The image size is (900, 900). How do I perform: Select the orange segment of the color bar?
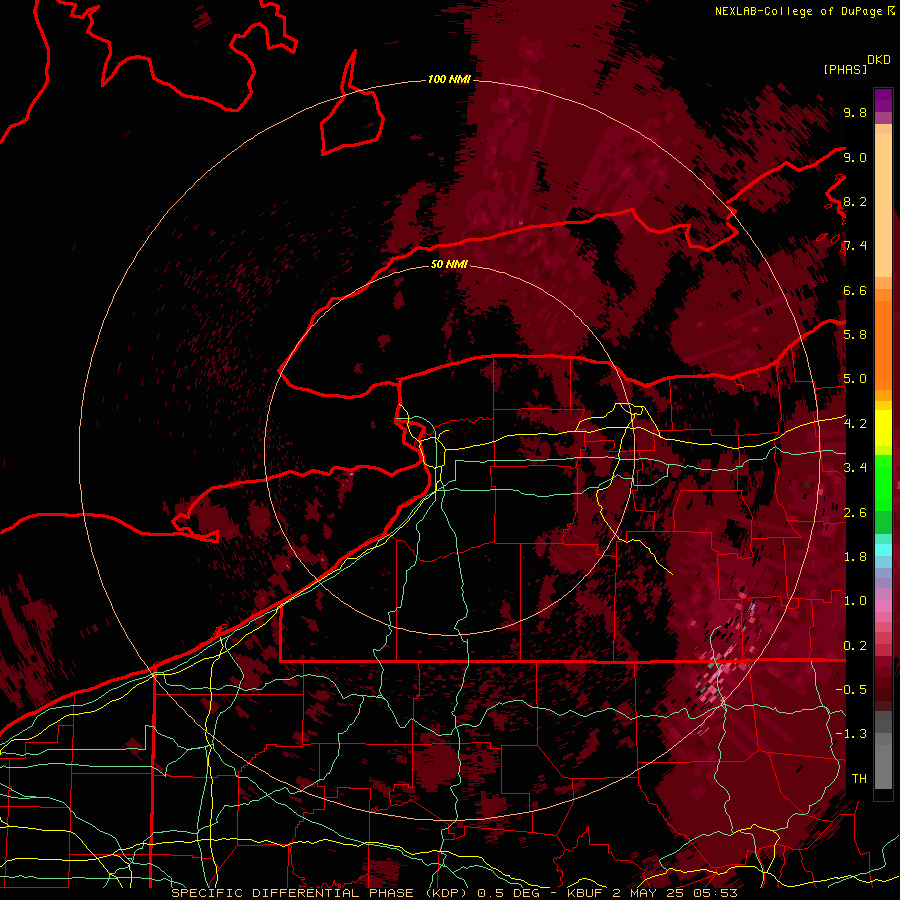883,344
